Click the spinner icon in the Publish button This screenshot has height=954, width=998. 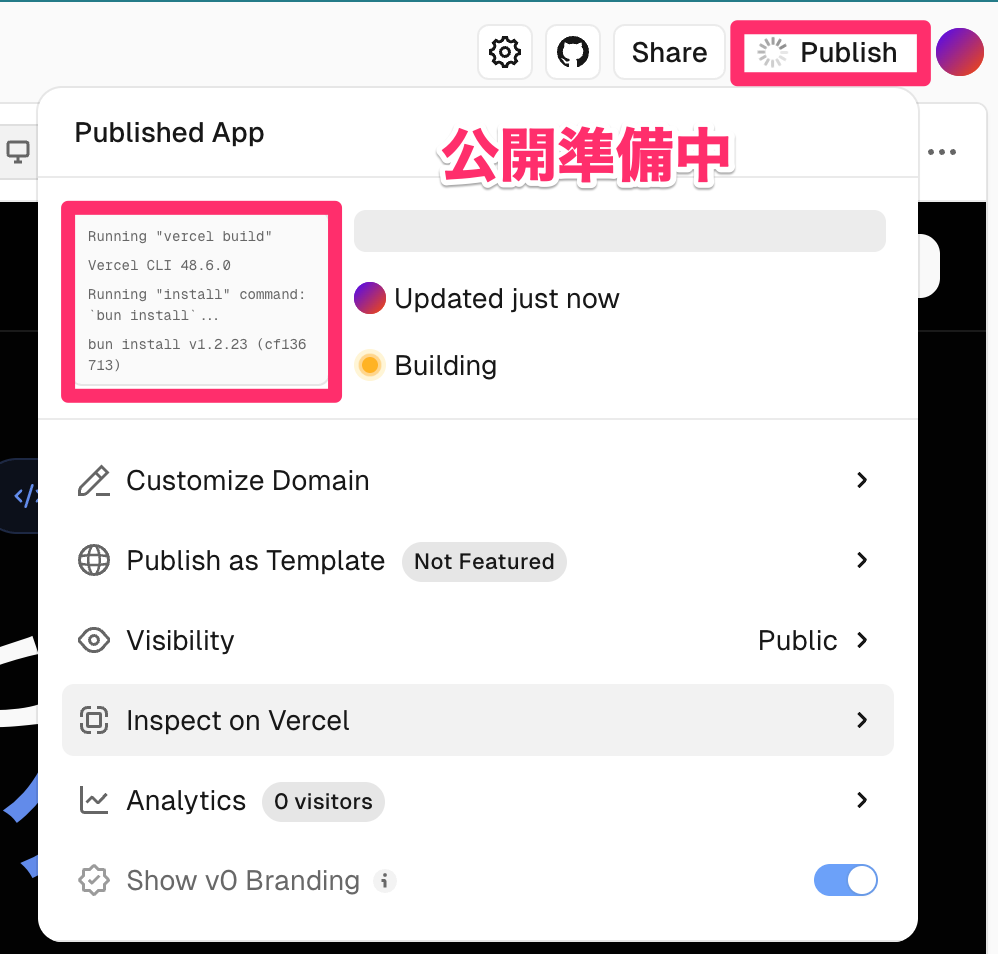tap(772, 52)
